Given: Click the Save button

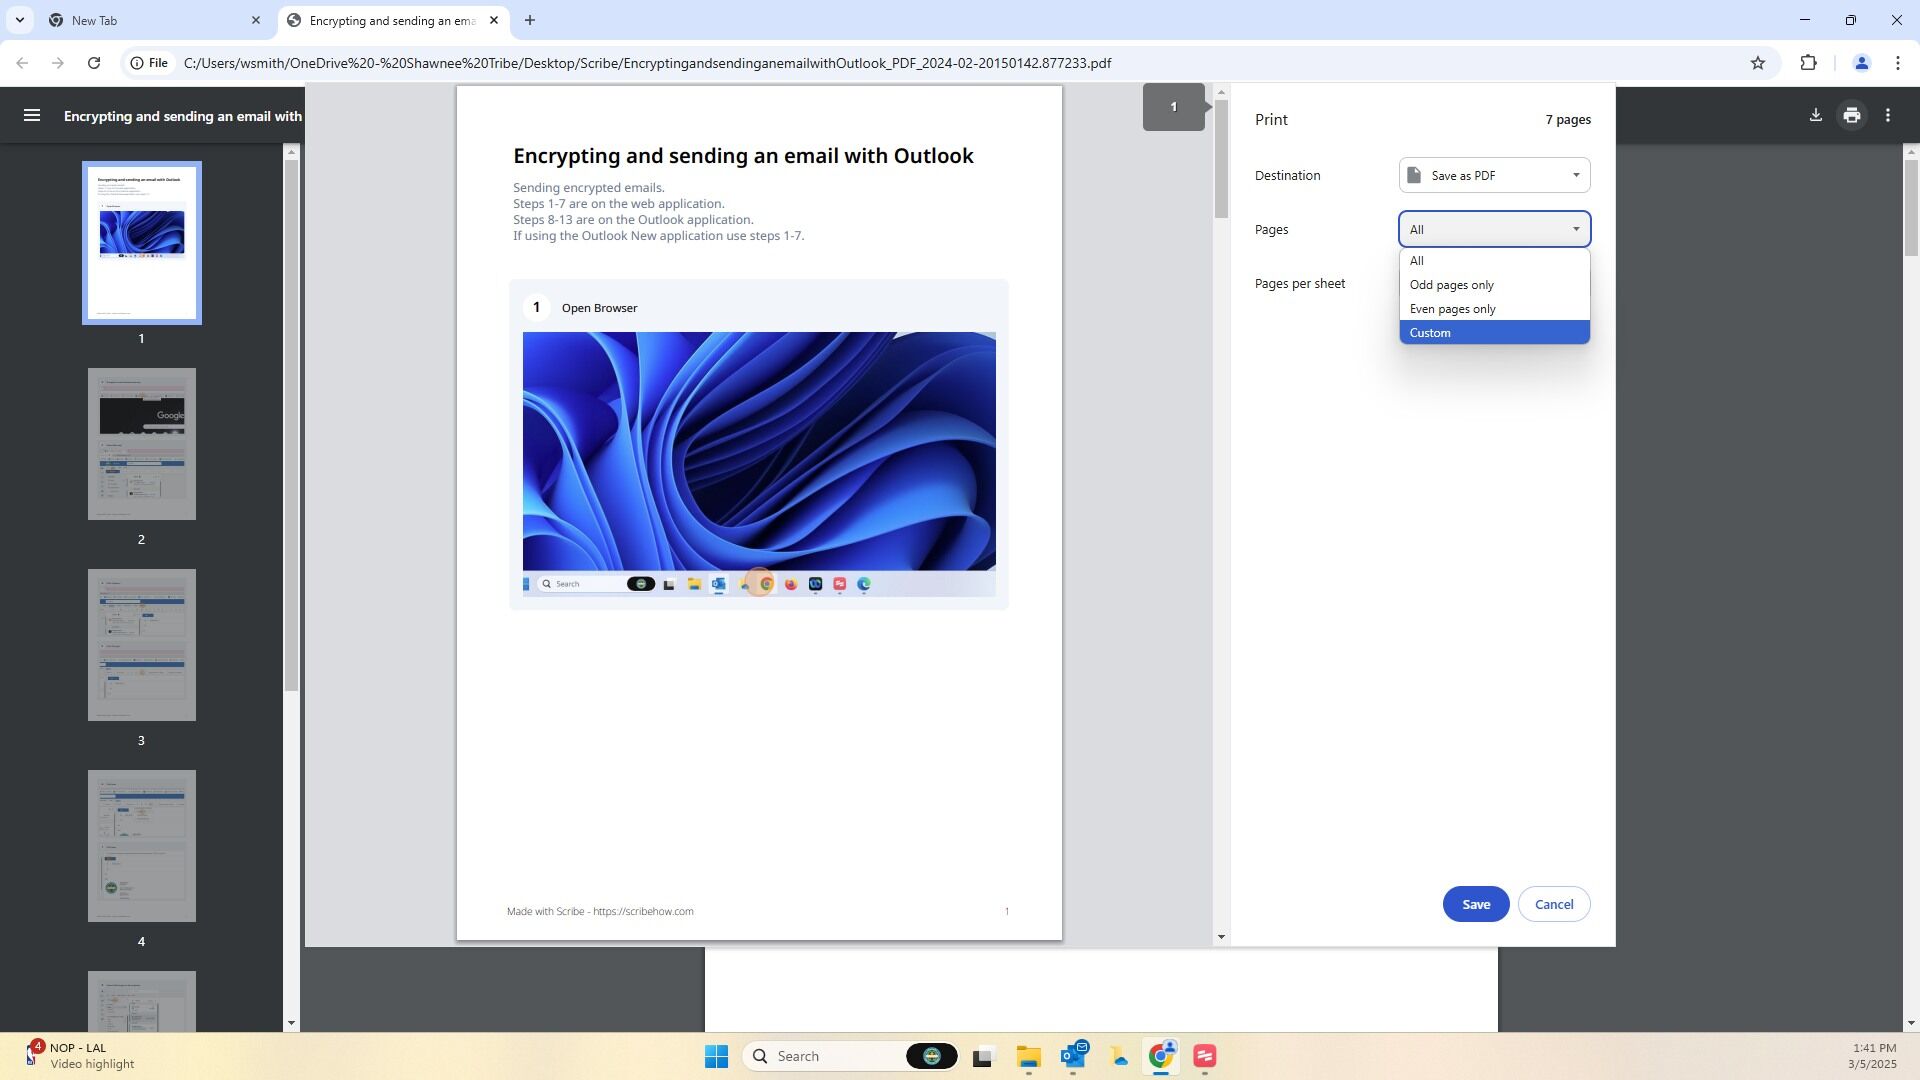Looking at the screenshot, I should [x=1476, y=904].
